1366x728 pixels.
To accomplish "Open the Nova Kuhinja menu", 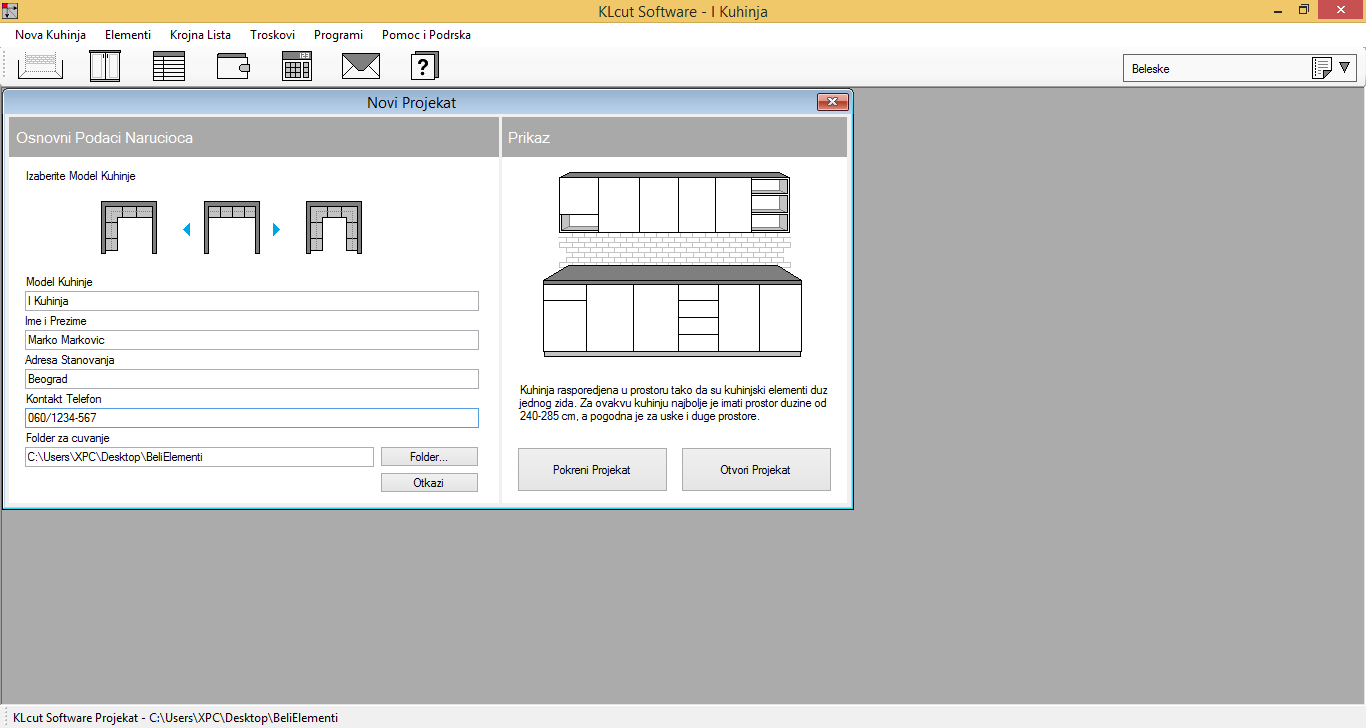I will pyautogui.click(x=51, y=35).
